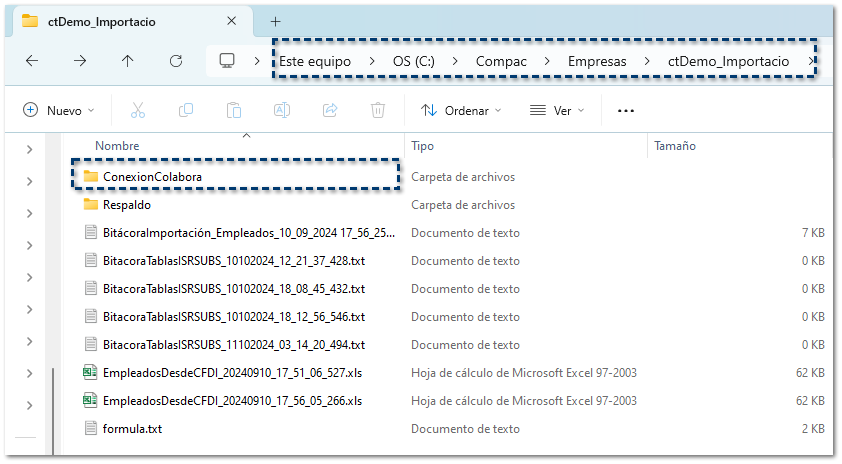Click Compac in the address breadcrumb
The width and height of the screenshot is (842, 464).
click(x=501, y=61)
